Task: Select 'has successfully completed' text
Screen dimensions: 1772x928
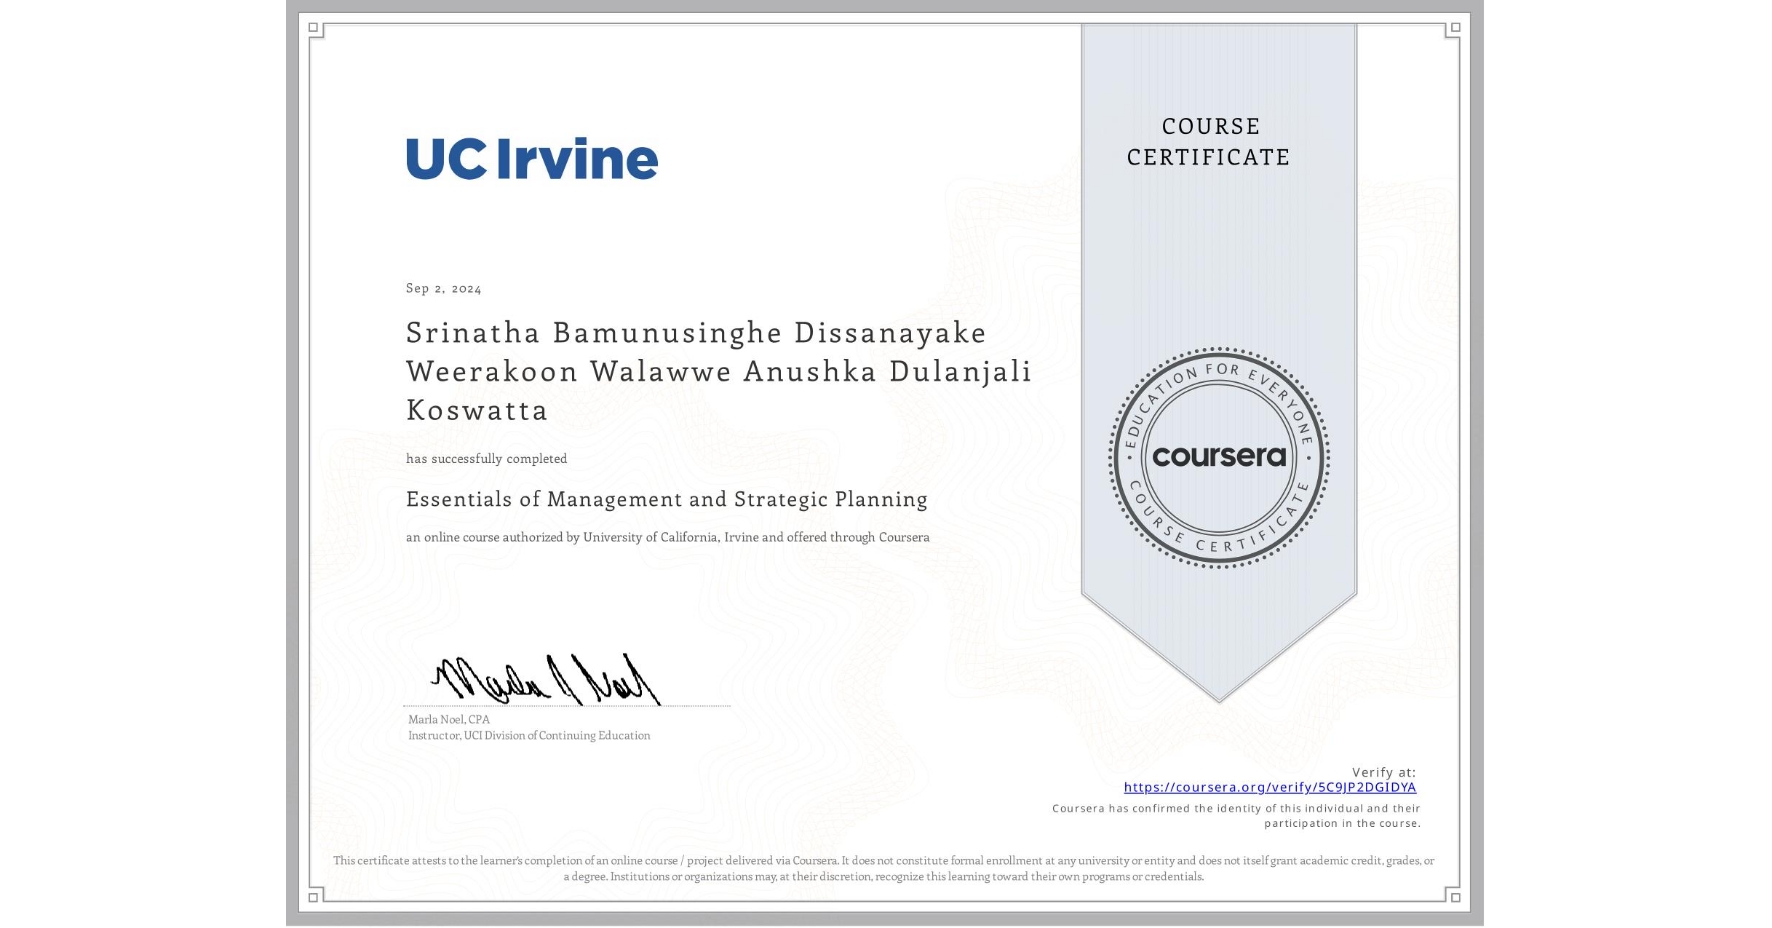Action: coord(486,458)
